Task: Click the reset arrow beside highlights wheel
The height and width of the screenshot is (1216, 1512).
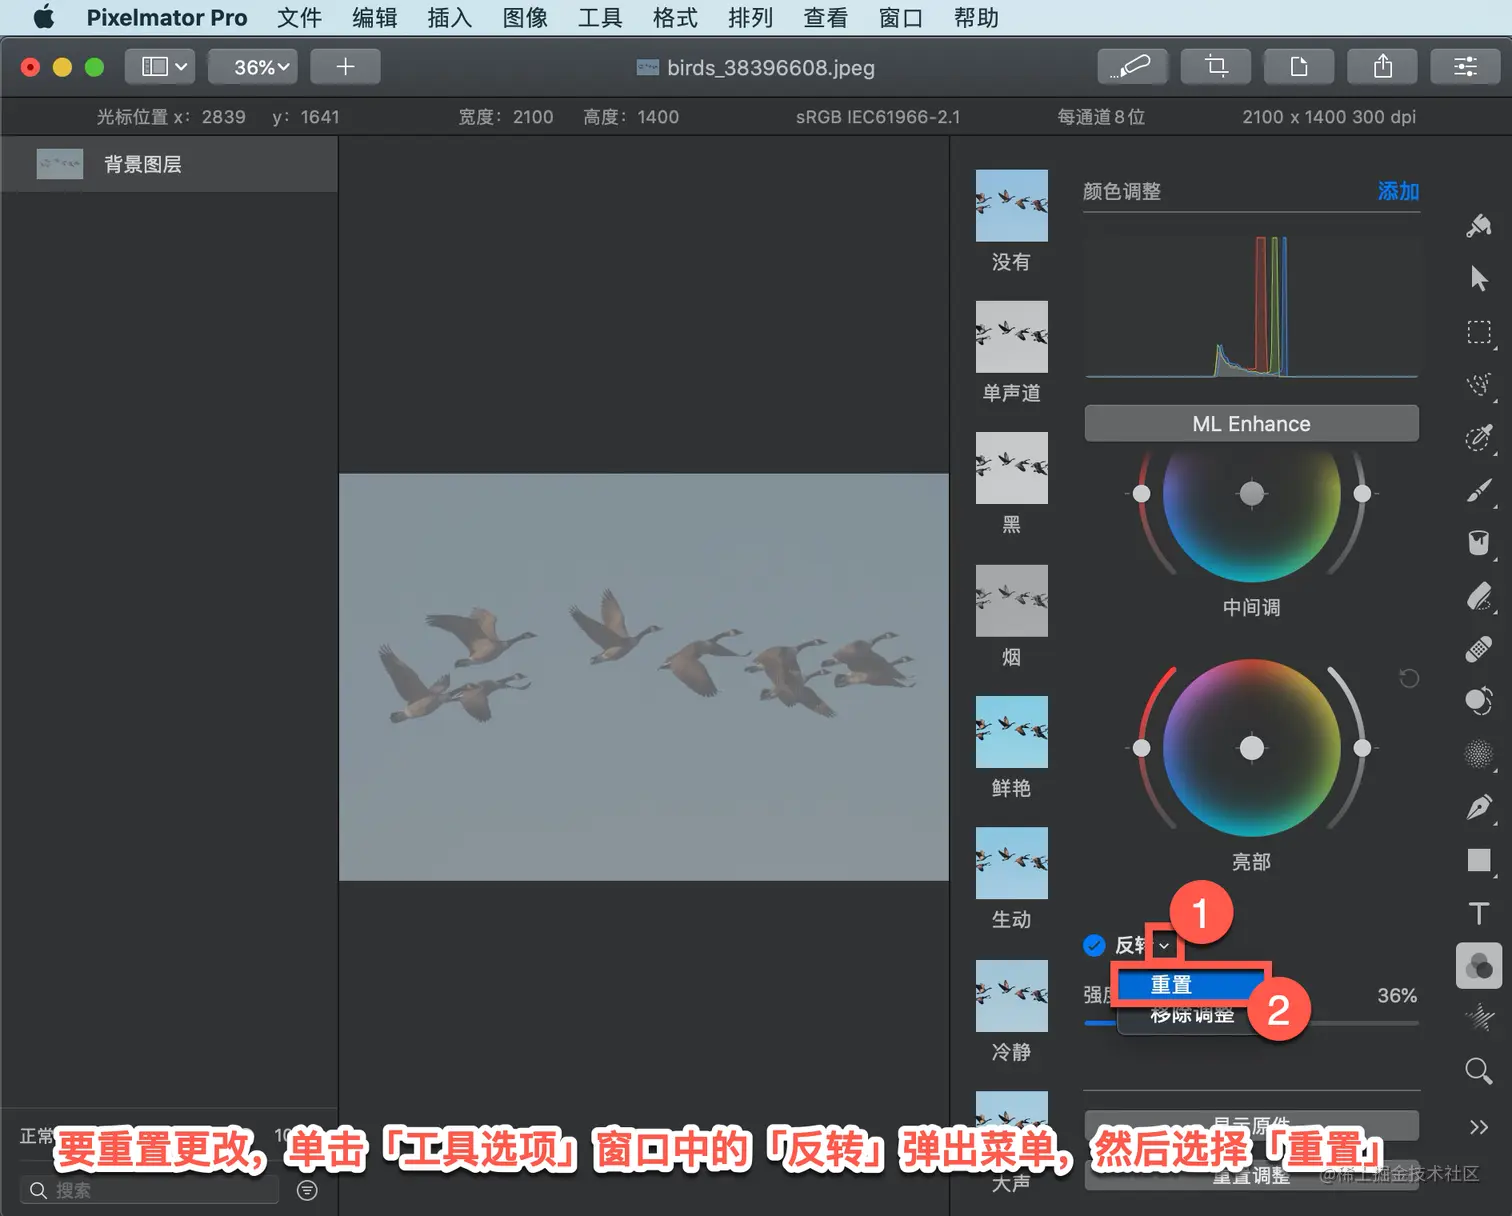Action: click(1409, 678)
